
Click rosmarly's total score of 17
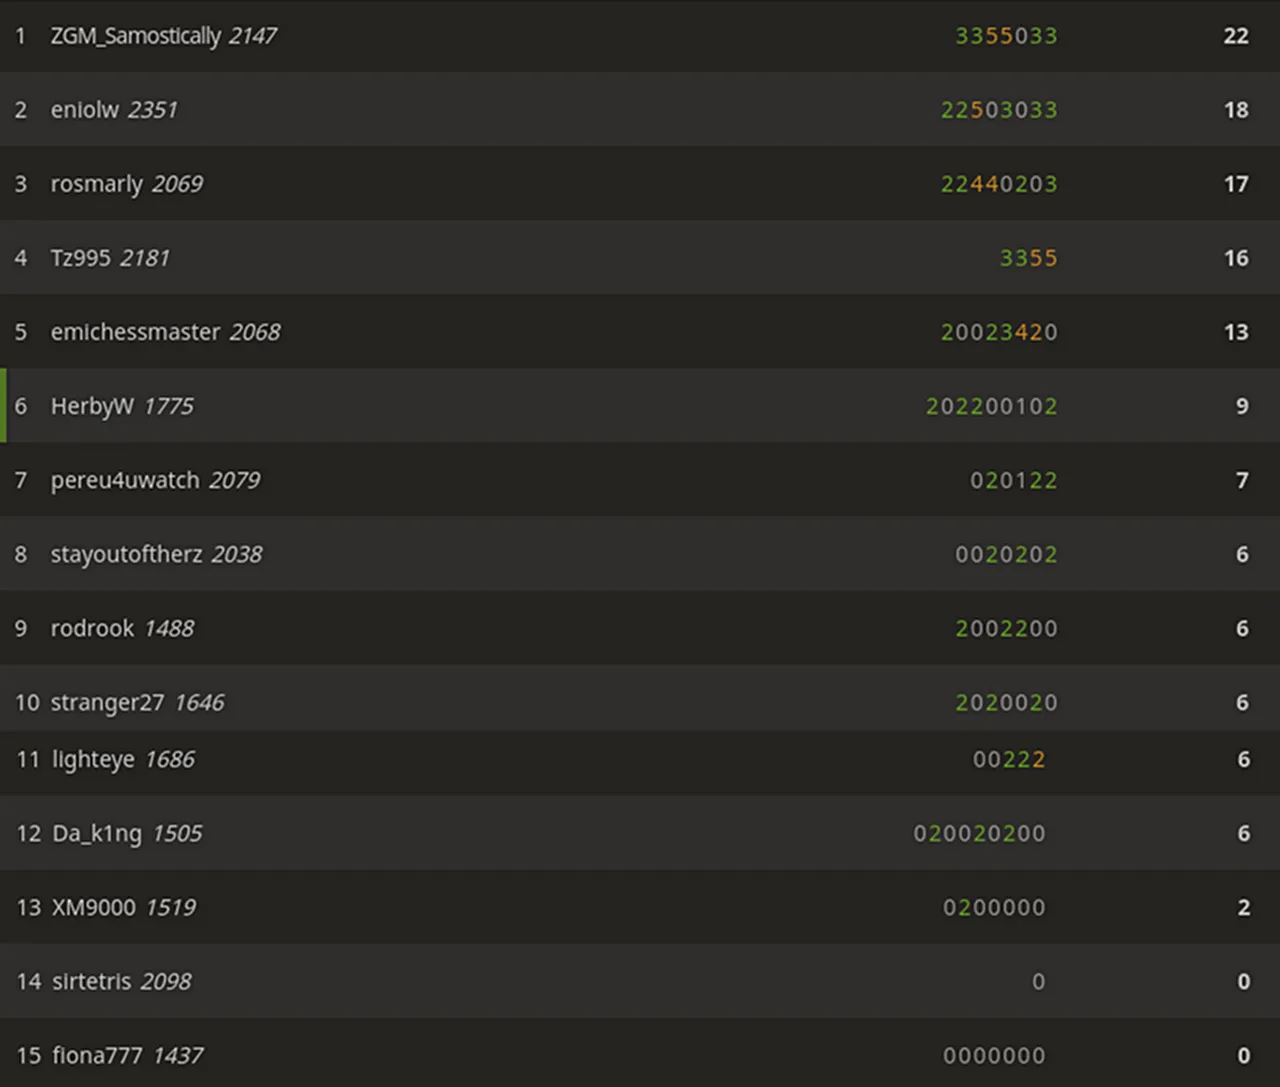1236,184
